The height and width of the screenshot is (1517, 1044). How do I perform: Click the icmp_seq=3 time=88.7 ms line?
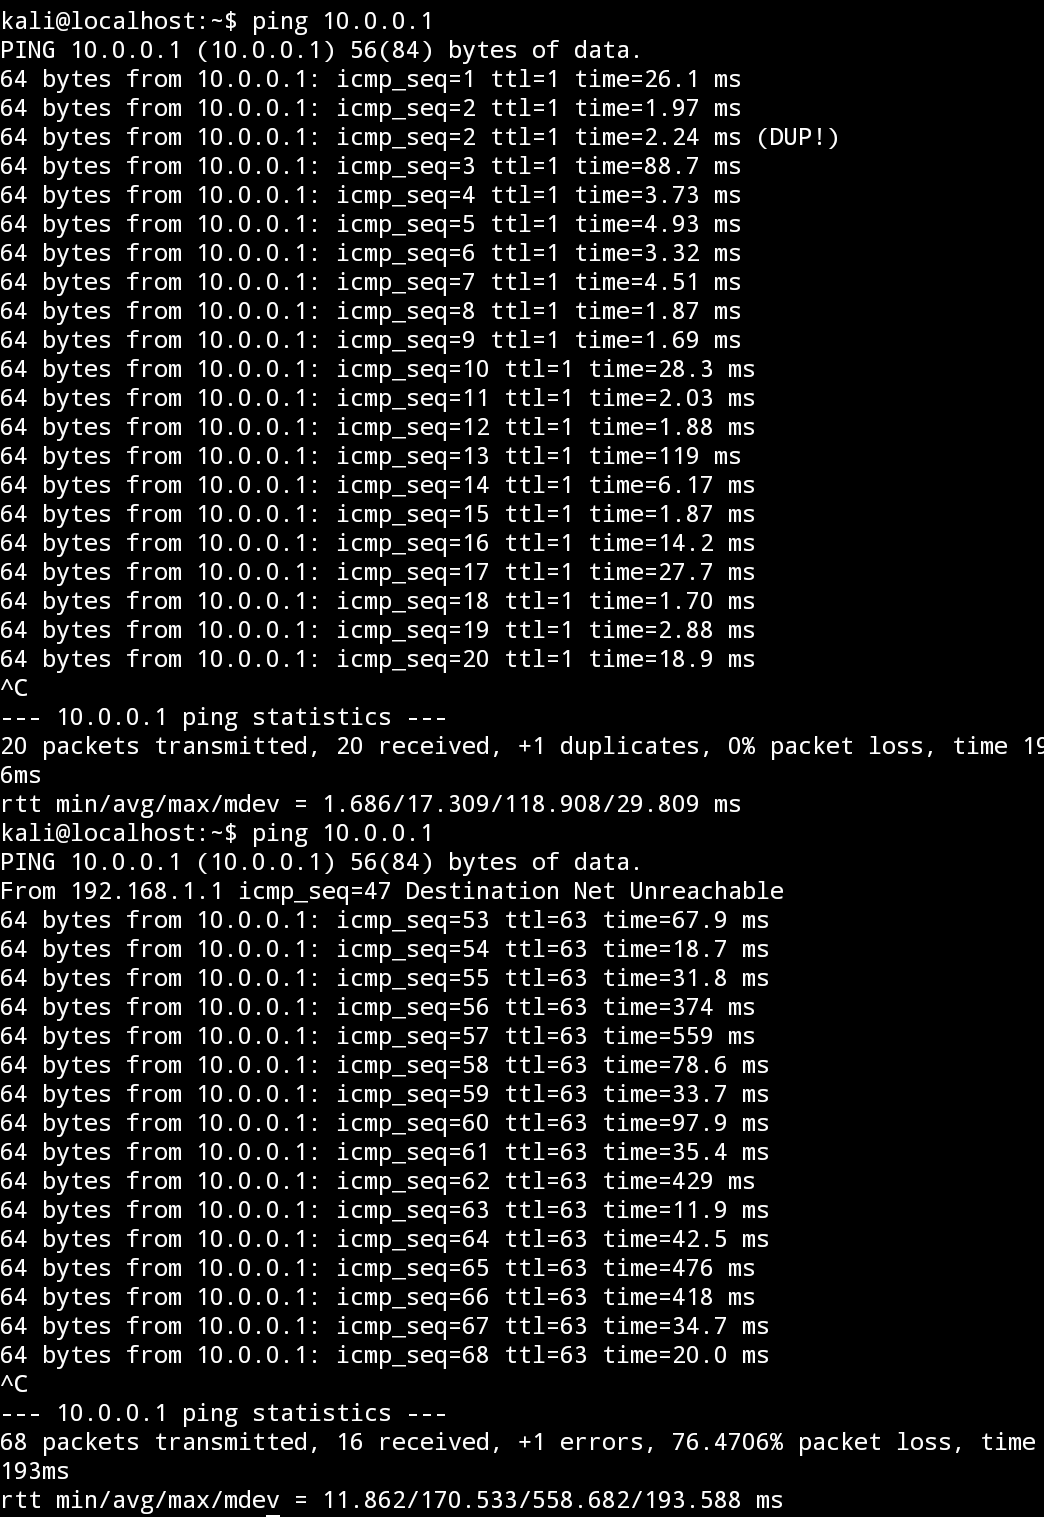pyautogui.click(x=371, y=165)
